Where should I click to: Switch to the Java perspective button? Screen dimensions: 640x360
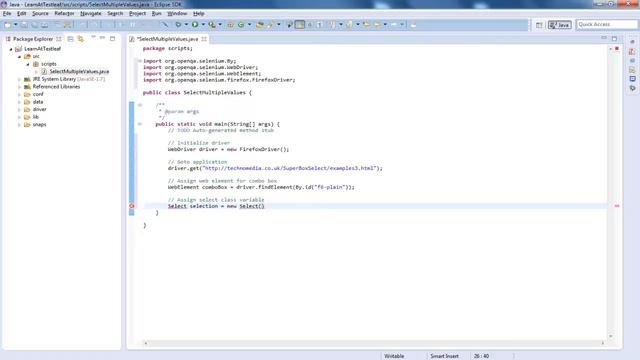[560, 25]
